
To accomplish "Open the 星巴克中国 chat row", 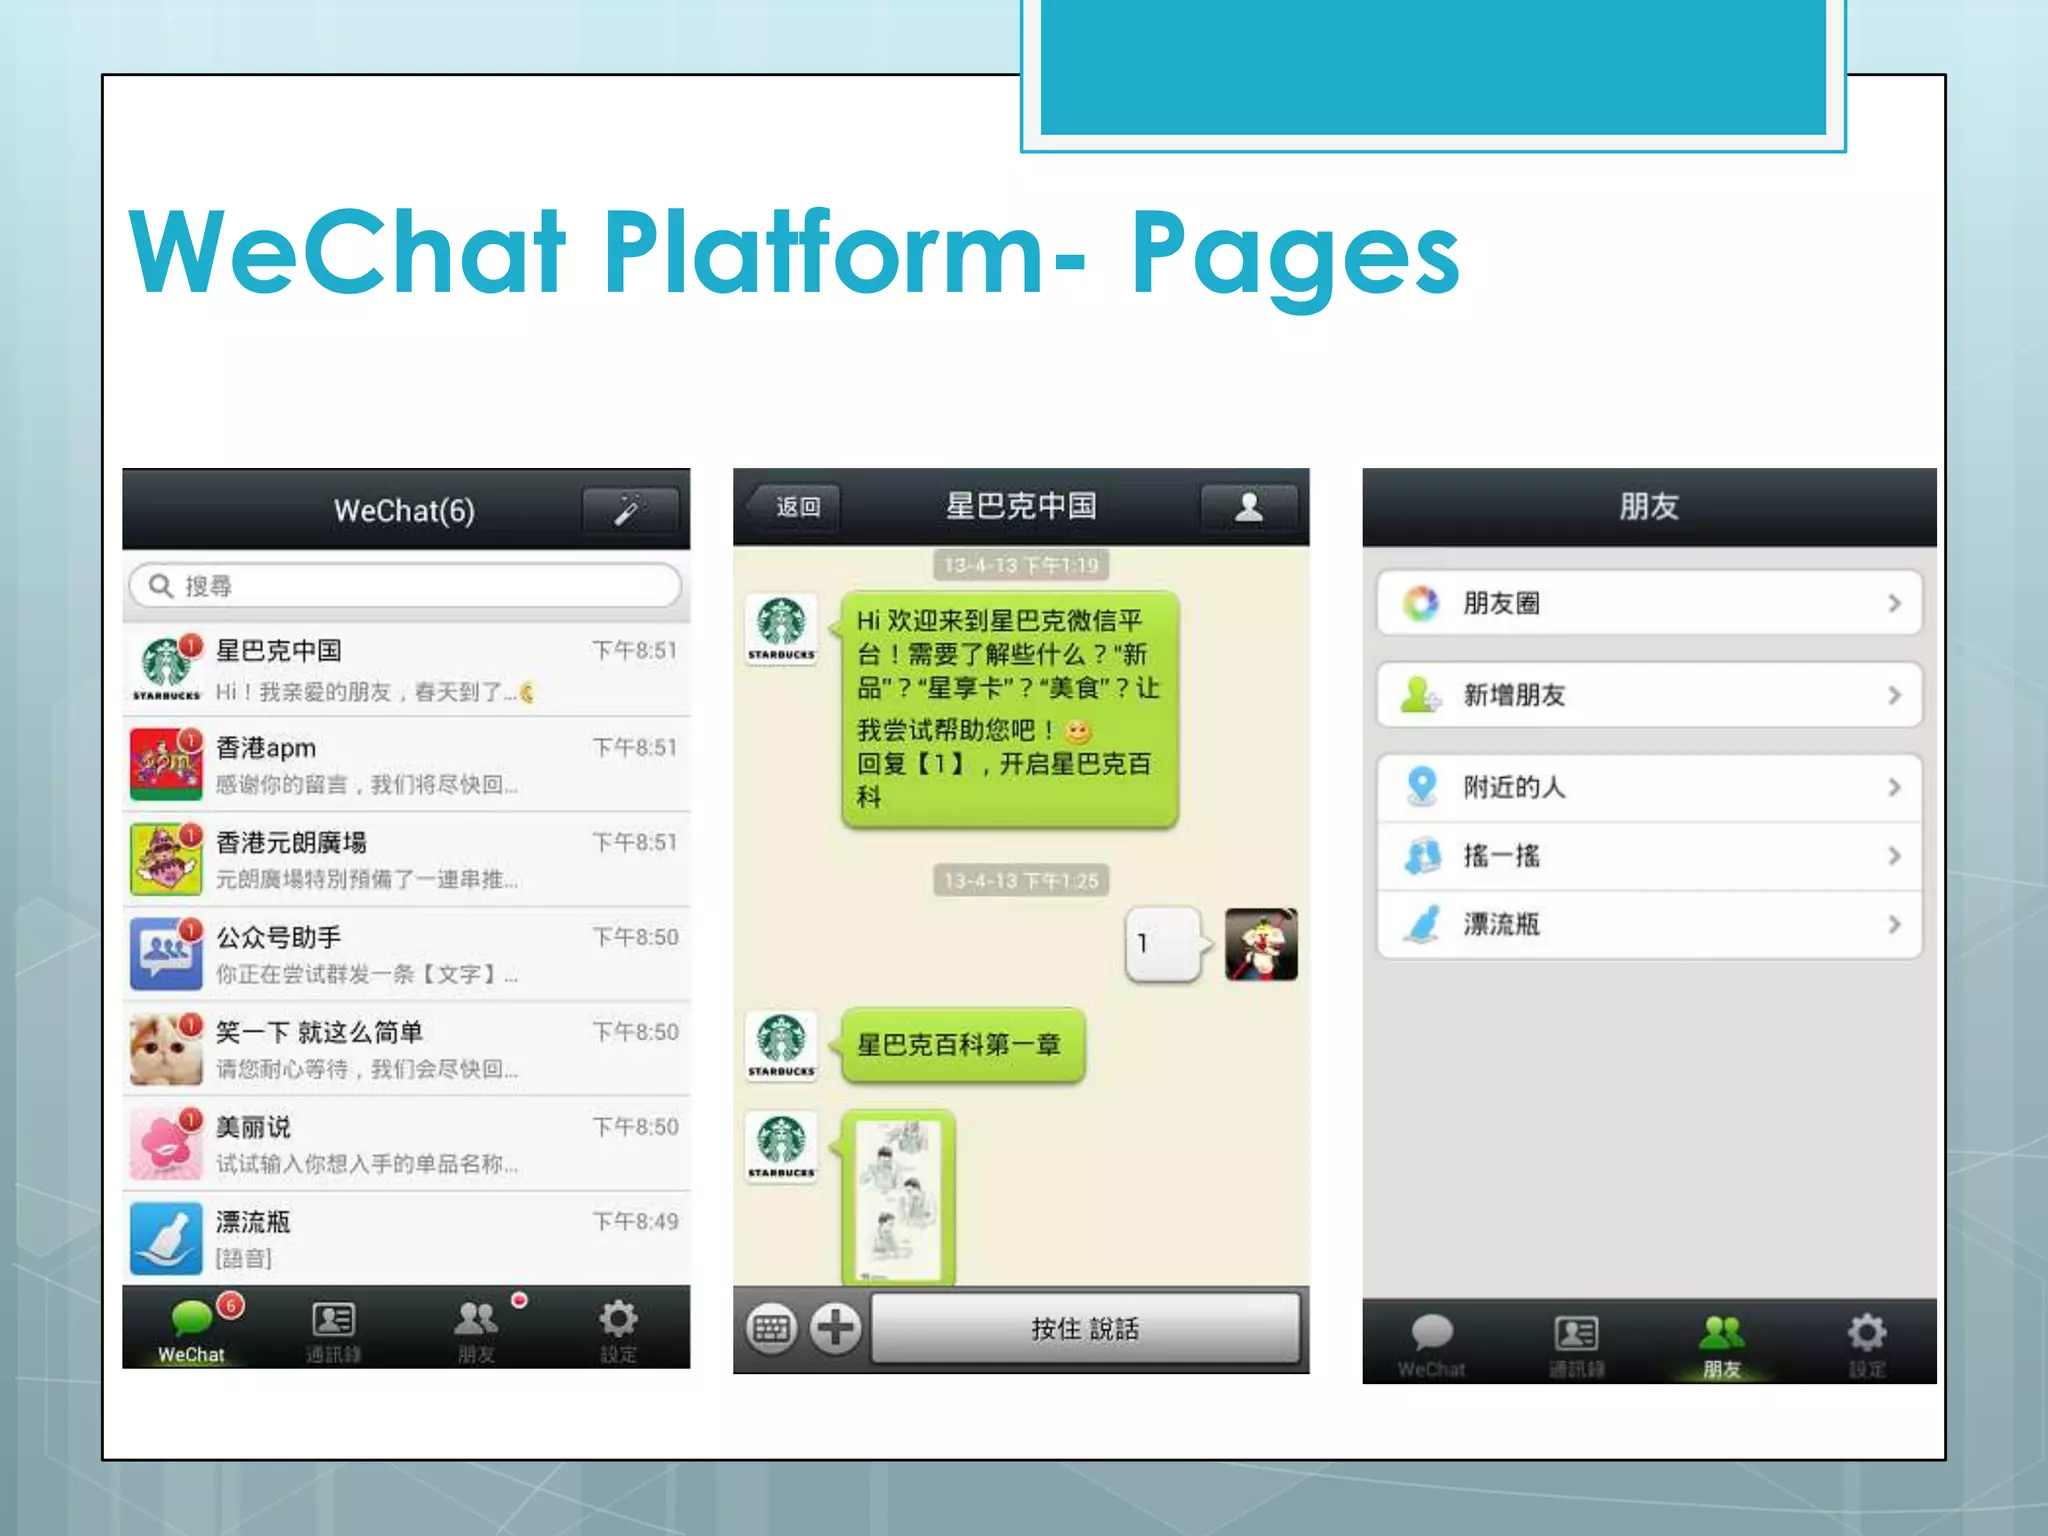I will (x=406, y=669).
